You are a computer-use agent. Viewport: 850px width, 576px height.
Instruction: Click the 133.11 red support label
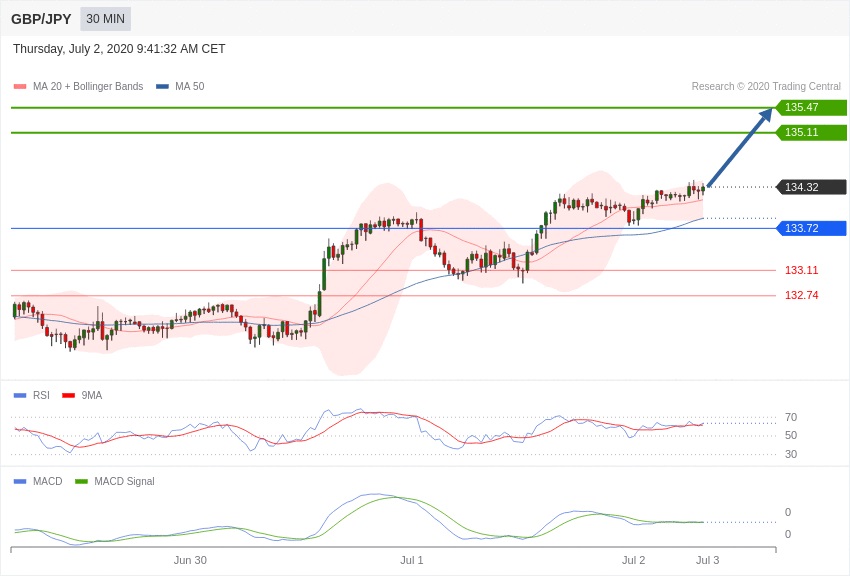(x=801, y=270)
